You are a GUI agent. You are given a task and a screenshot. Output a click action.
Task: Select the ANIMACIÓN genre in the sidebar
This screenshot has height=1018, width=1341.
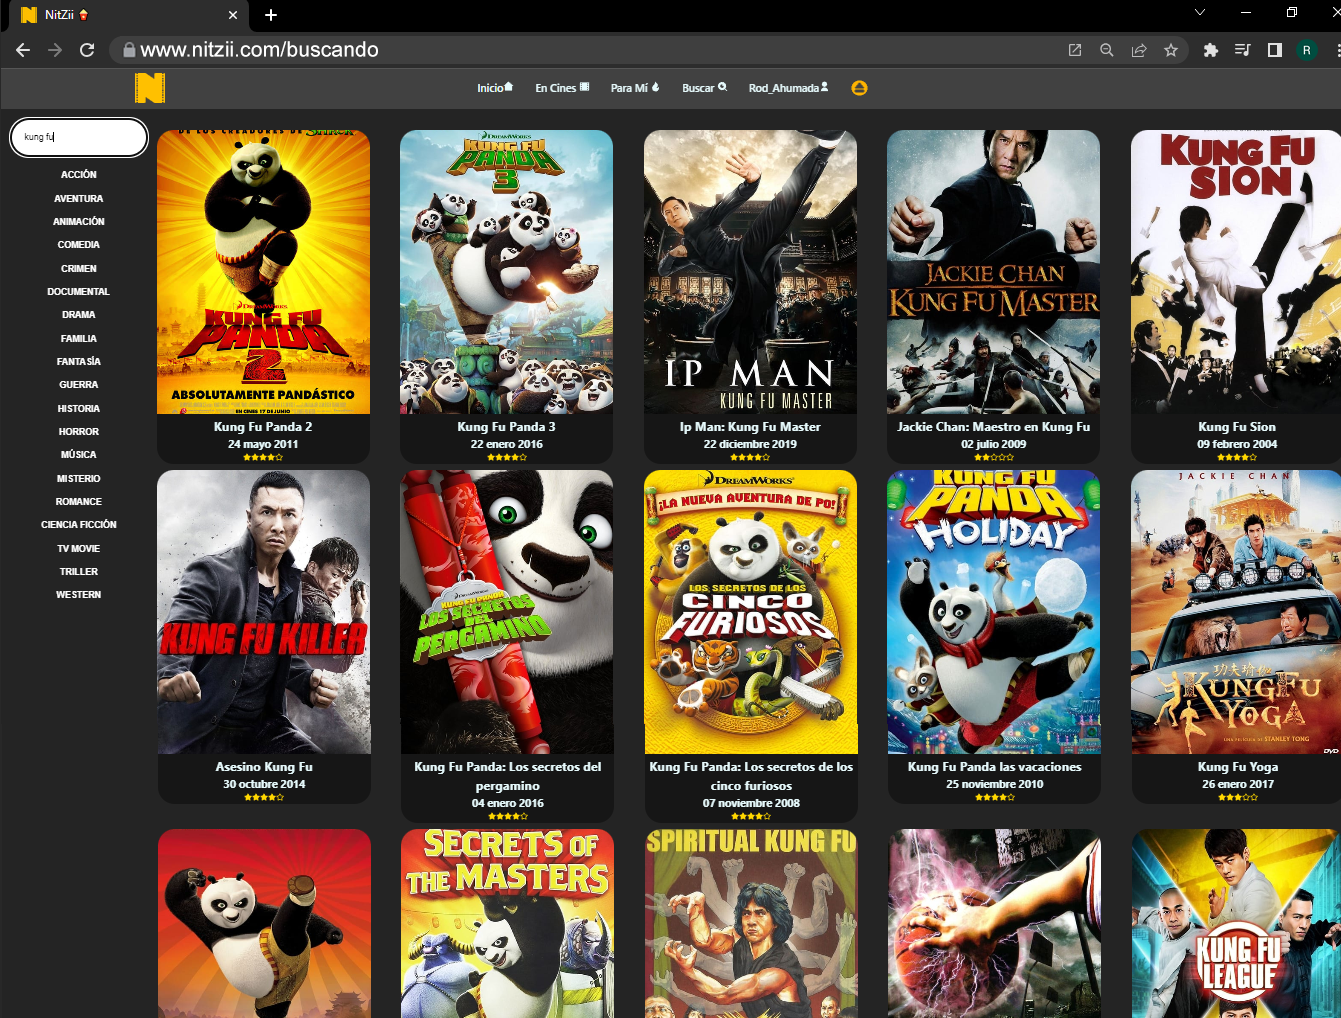click(x=79, y=222)
